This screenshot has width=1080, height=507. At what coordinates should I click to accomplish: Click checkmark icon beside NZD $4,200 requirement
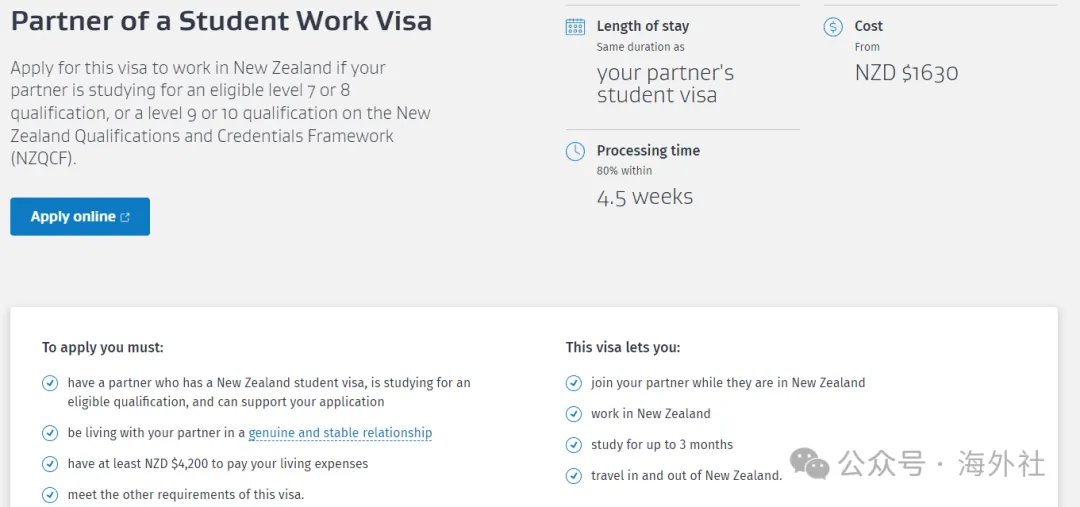point(50,464)
